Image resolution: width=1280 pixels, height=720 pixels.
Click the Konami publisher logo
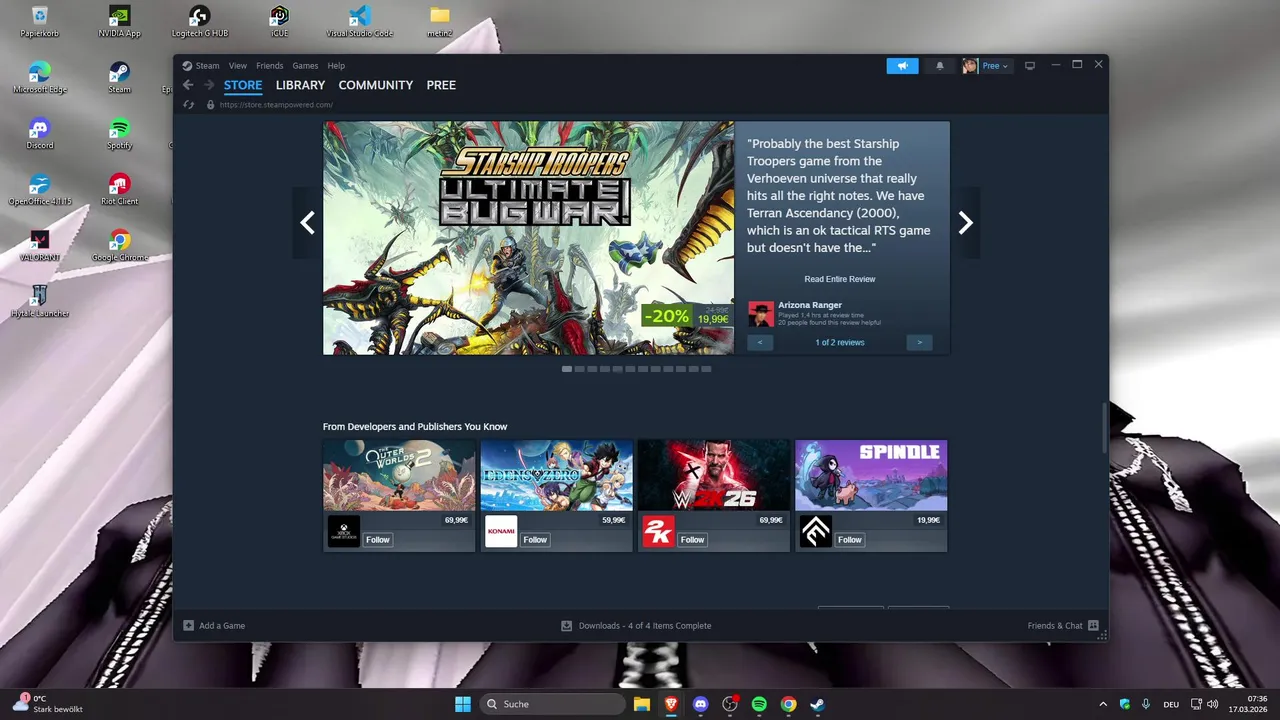tap(501, 531)
